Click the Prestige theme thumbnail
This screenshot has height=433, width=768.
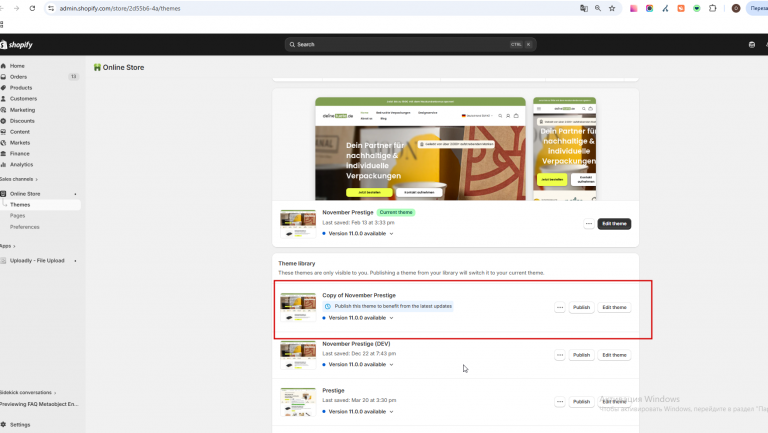coord(298,402)
